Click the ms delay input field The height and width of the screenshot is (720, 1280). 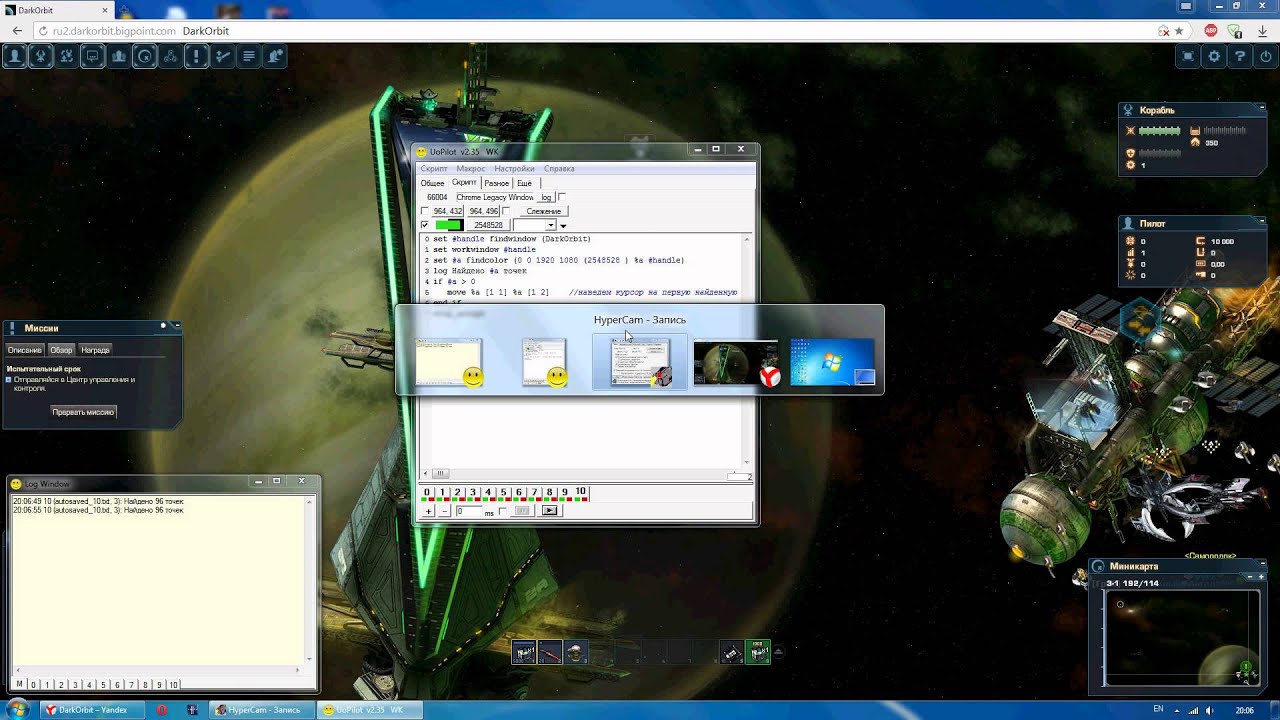469,511
